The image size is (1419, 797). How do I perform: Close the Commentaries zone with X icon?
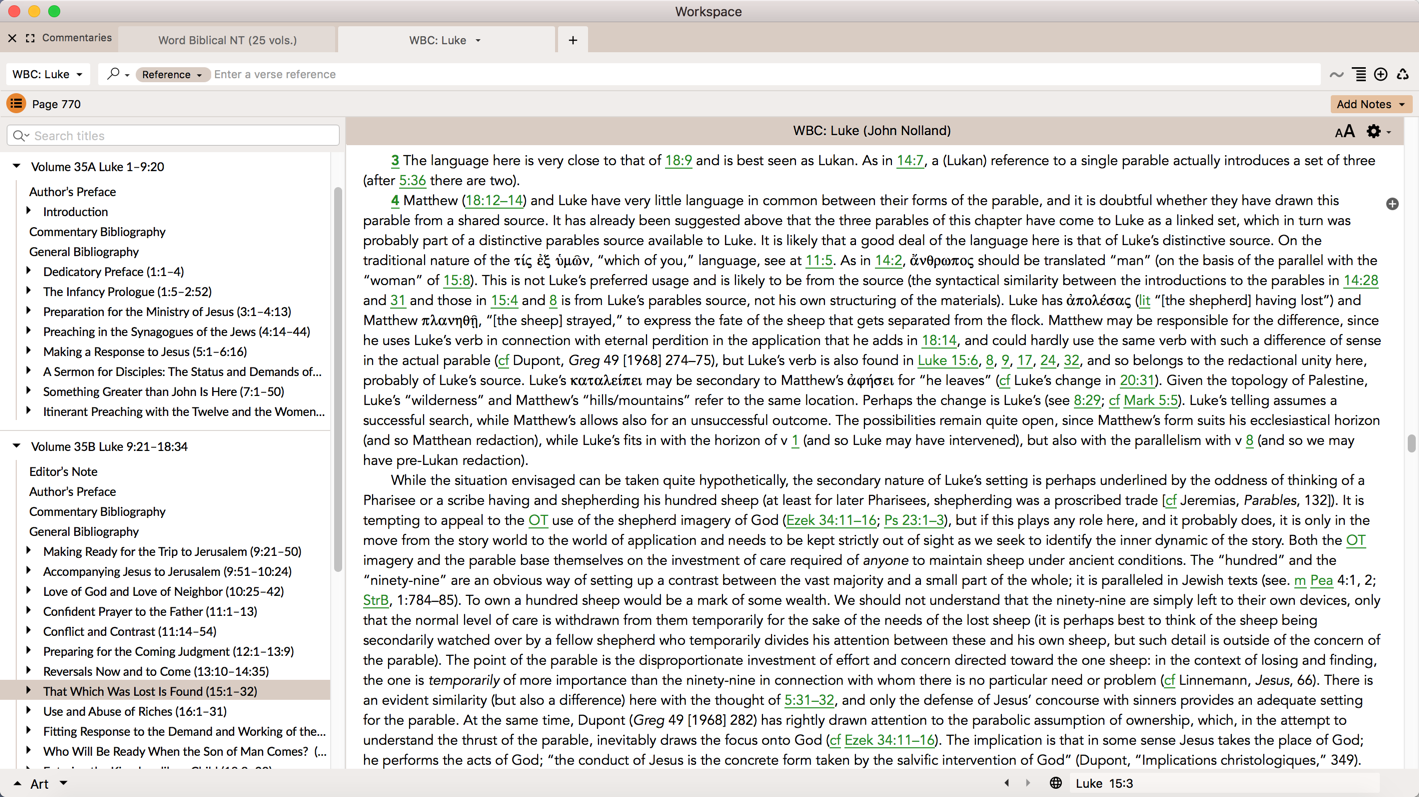12,38
